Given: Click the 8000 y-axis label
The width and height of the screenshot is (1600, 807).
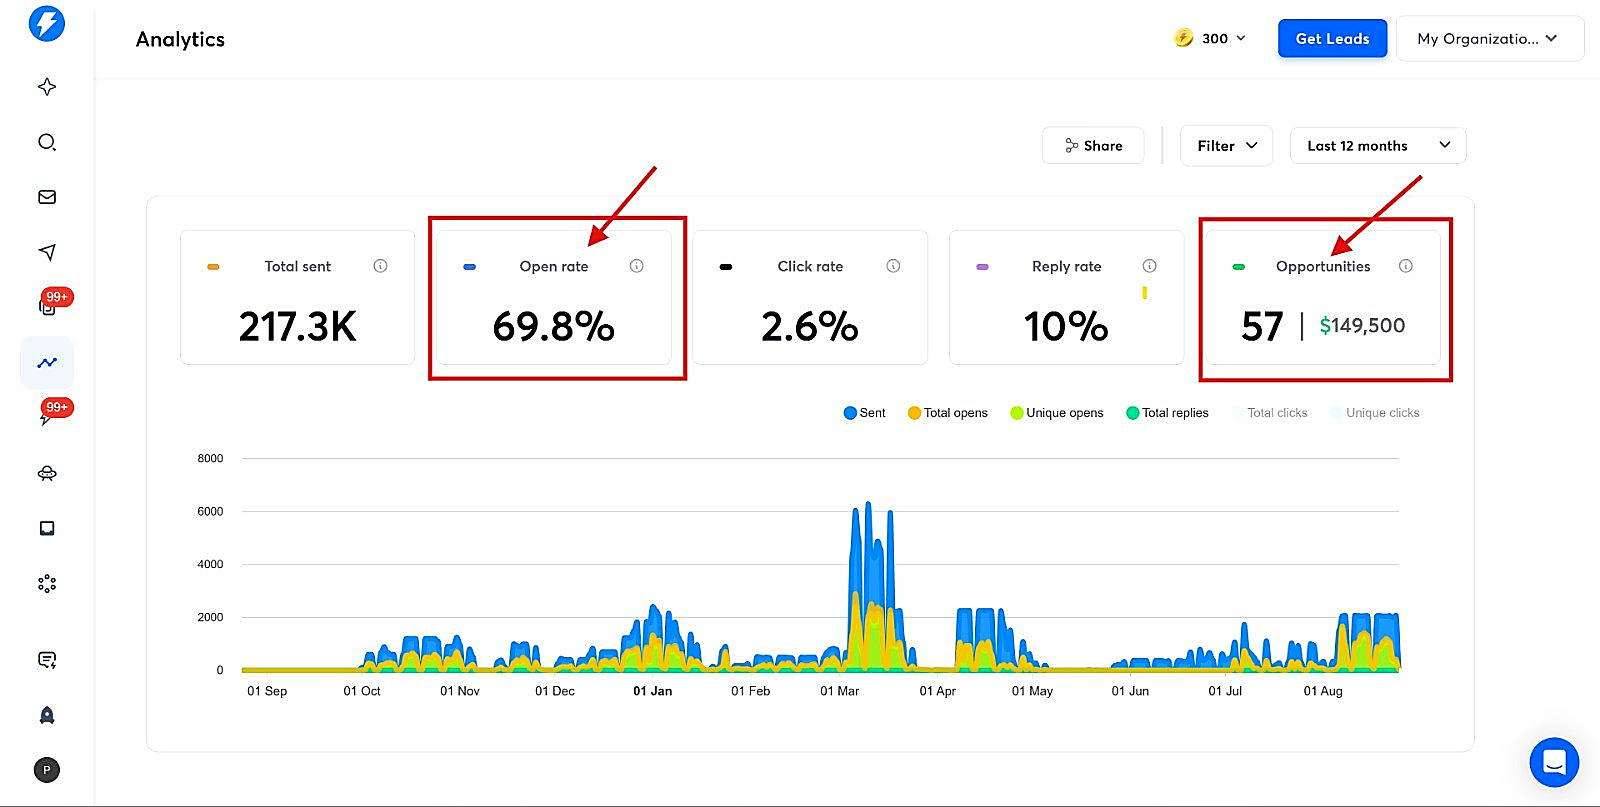Looking at the screenshot, I should pos(210,458).
